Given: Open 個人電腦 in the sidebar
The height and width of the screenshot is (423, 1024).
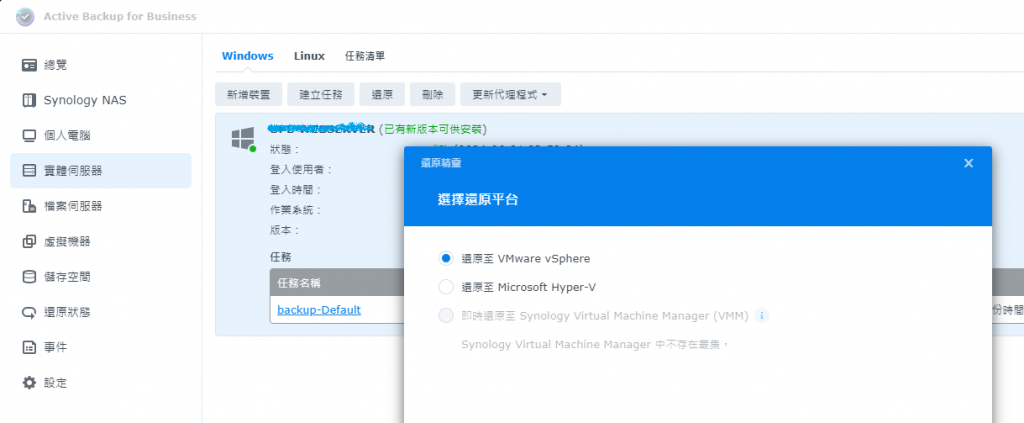Looking at the screenshot, I should (101, 136).
